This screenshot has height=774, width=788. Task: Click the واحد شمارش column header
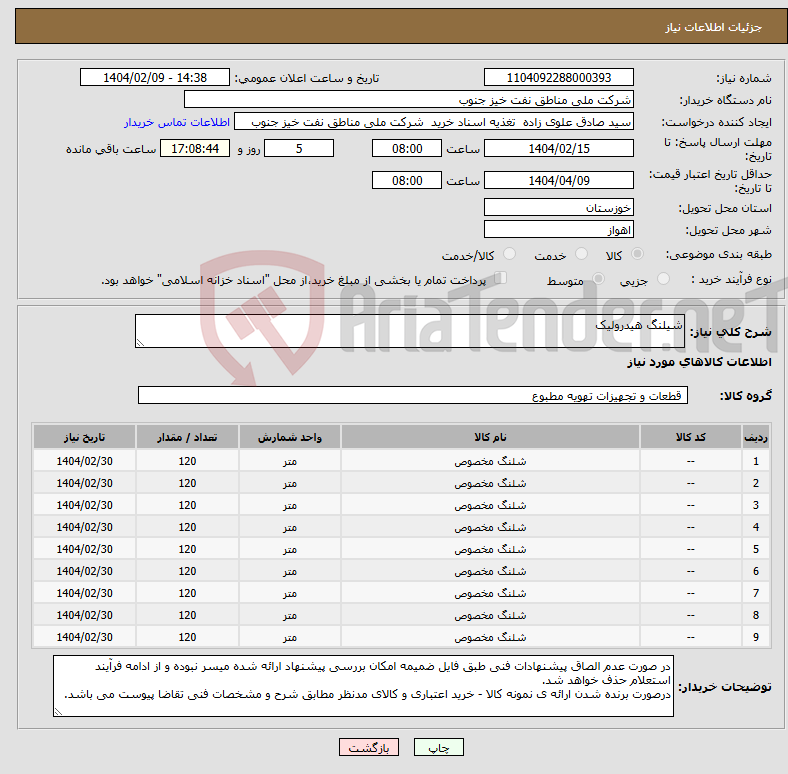290,437
